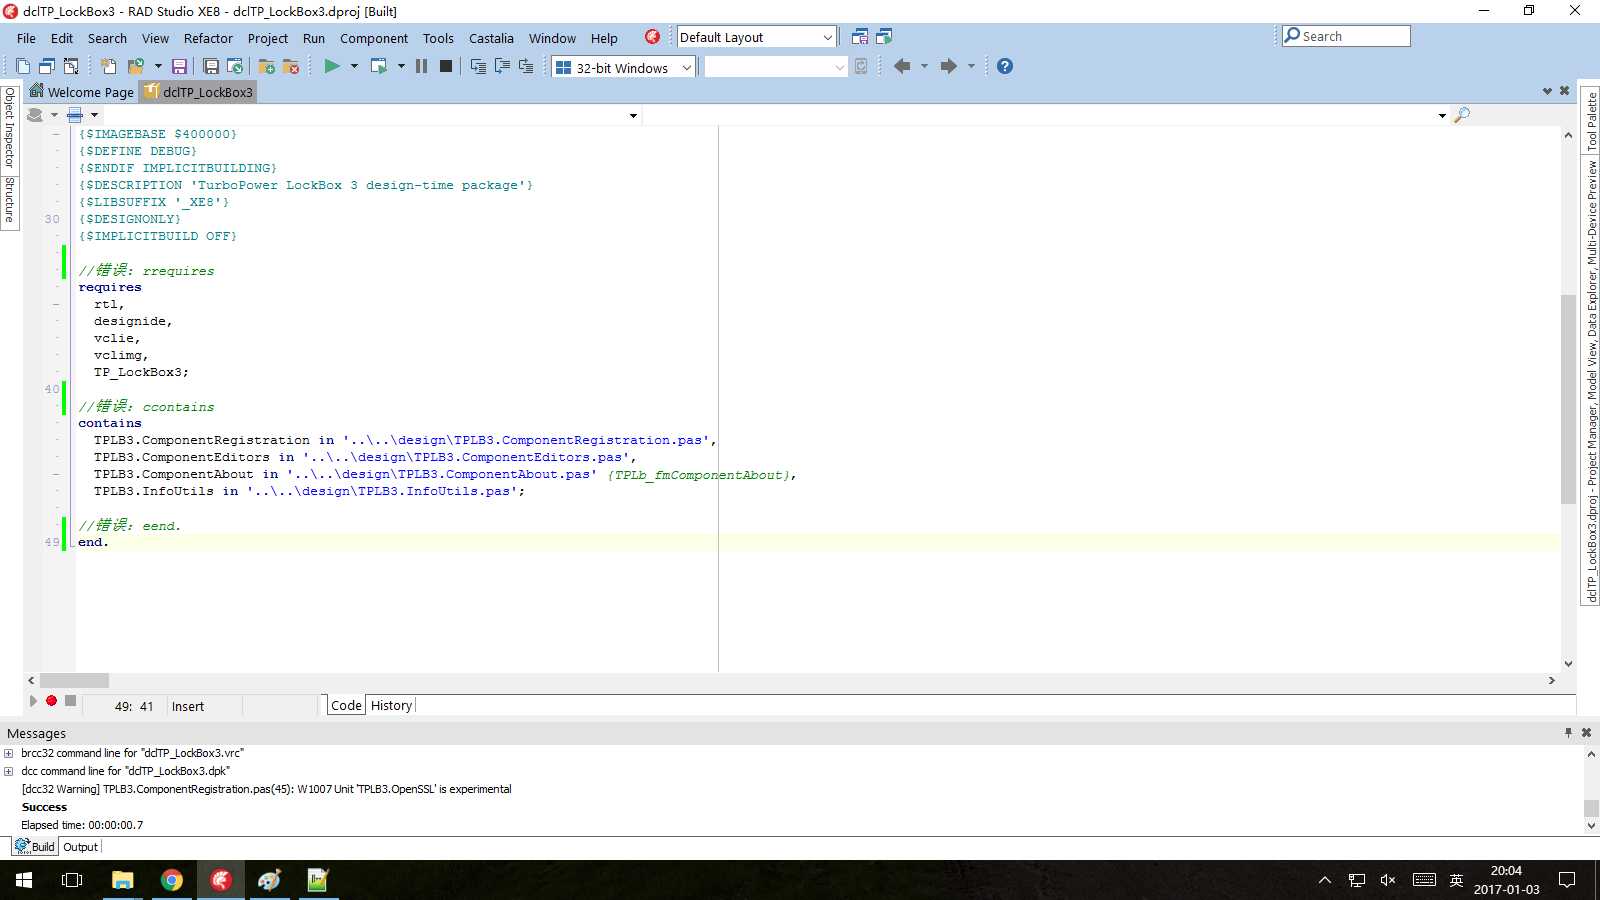Open the forward history dropdown arrow

click(971, 66)
